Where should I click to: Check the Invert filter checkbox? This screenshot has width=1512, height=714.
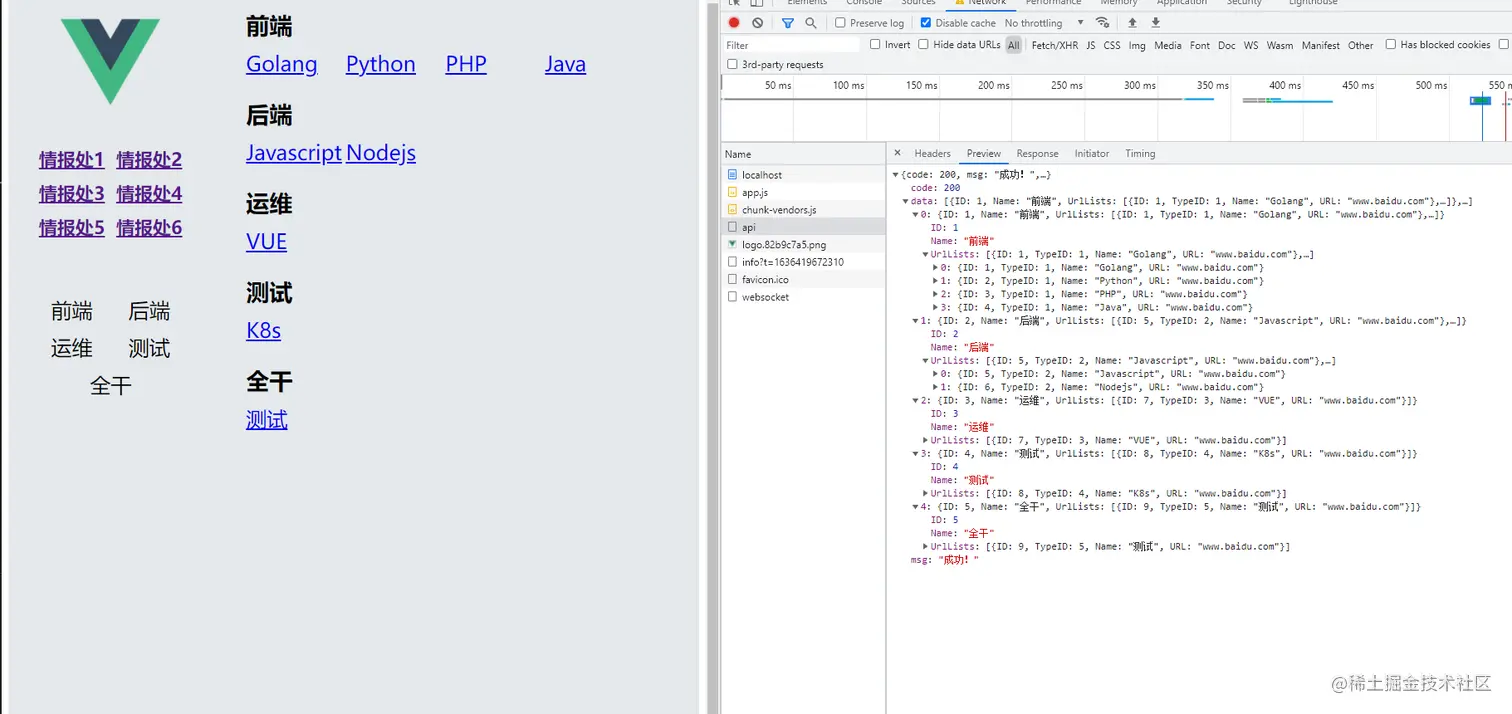[875, 44]
